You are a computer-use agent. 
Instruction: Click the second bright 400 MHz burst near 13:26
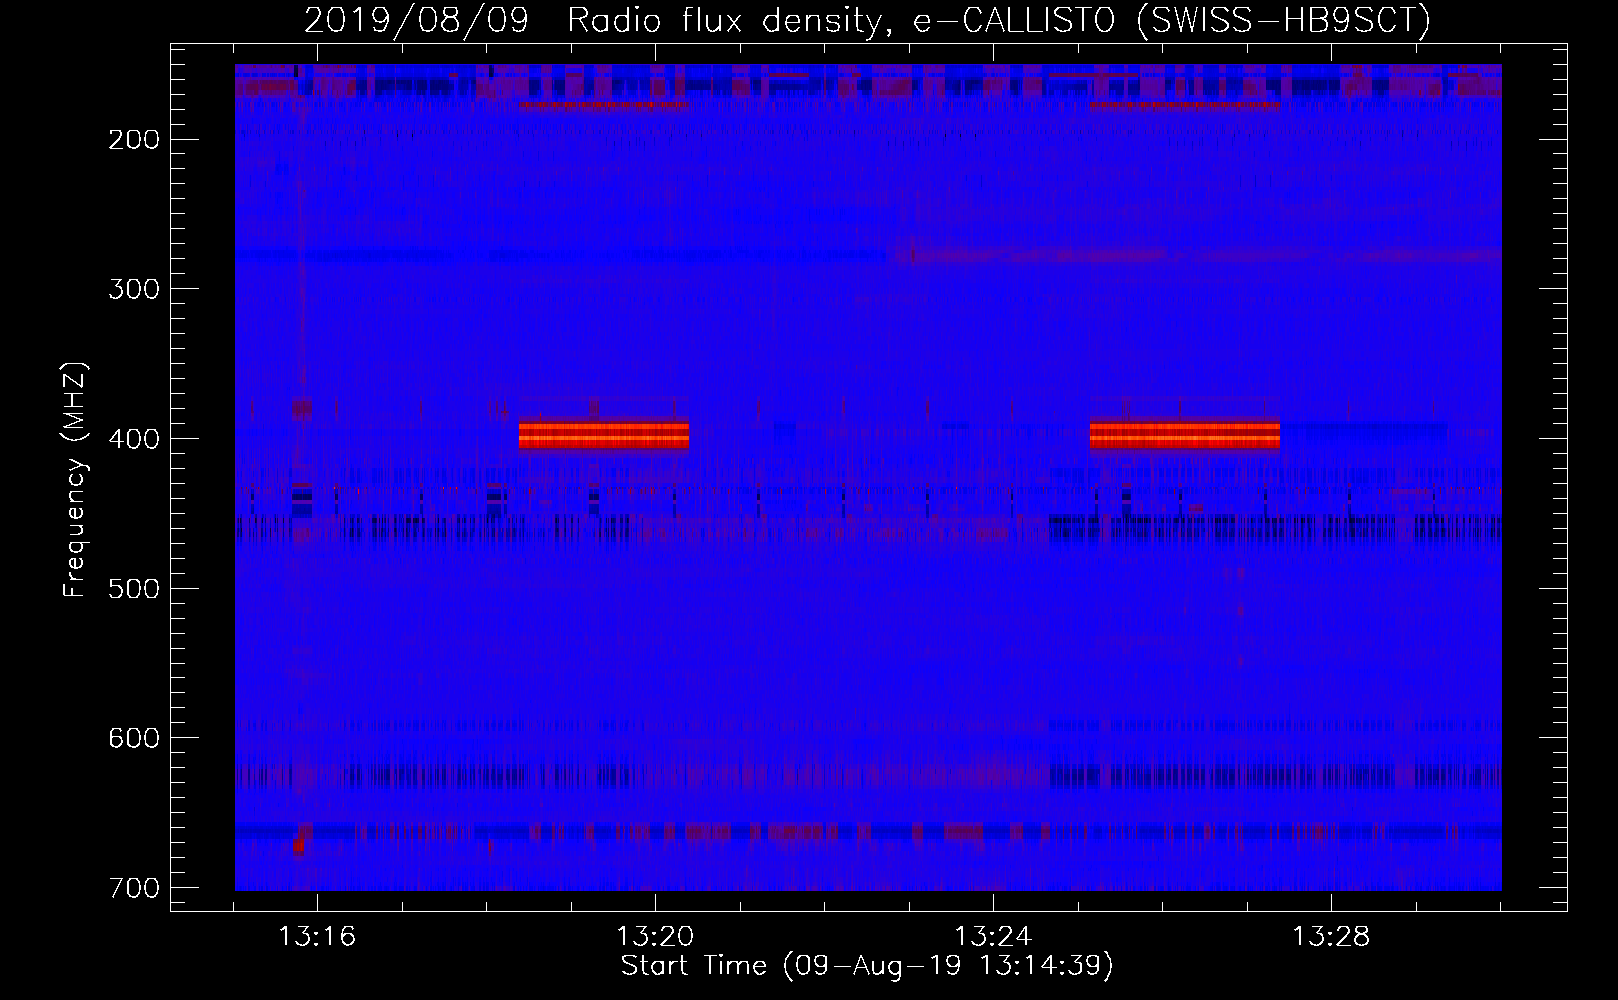[x=1185, y=435]
